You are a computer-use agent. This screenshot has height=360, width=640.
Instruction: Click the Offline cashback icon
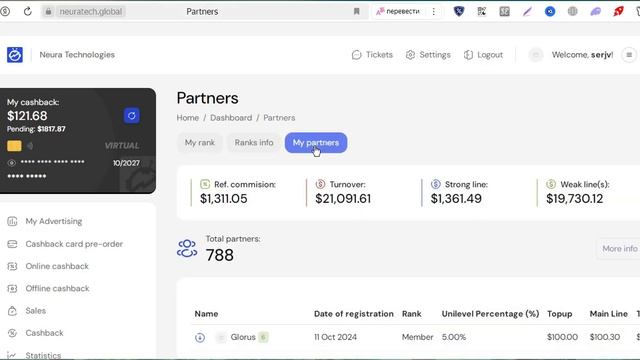pyautogui.click(x=12, y=289)
